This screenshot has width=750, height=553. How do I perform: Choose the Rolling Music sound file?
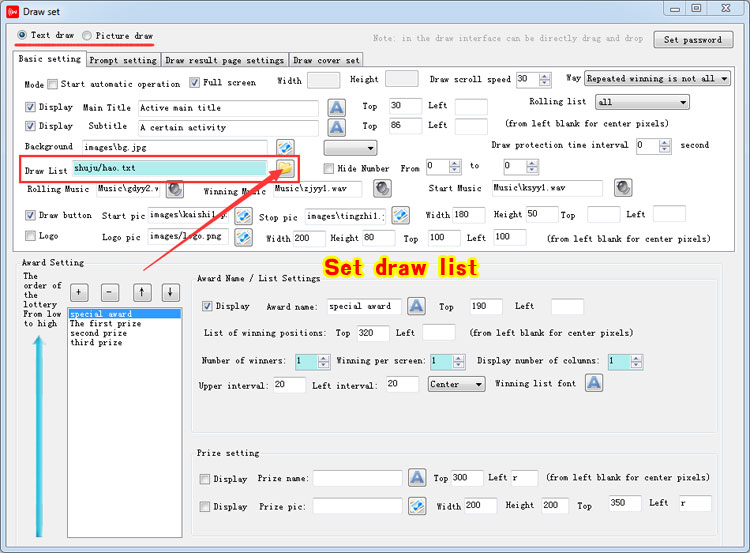pyautogui.click(x=175, y=189)
